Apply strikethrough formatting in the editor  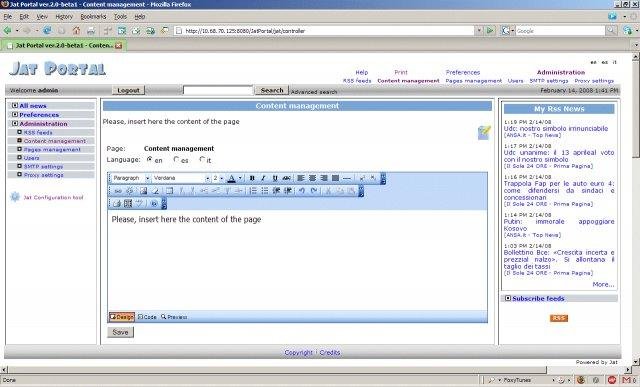click(287, 178)
